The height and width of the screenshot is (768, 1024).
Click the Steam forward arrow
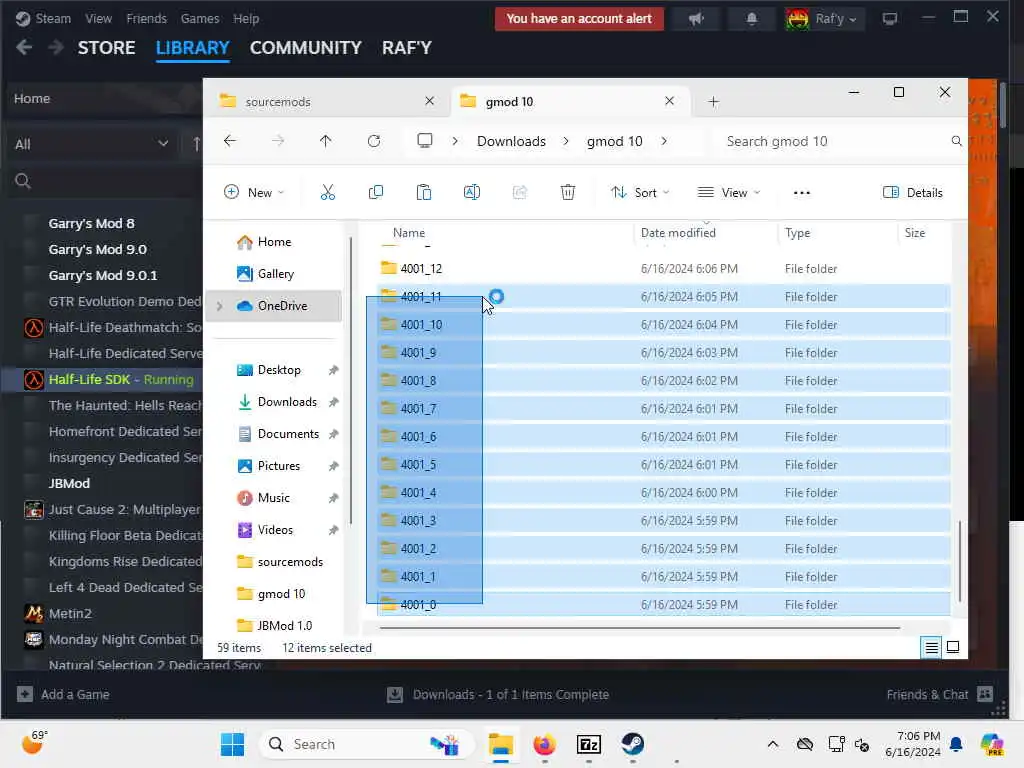tap(56, 48)
